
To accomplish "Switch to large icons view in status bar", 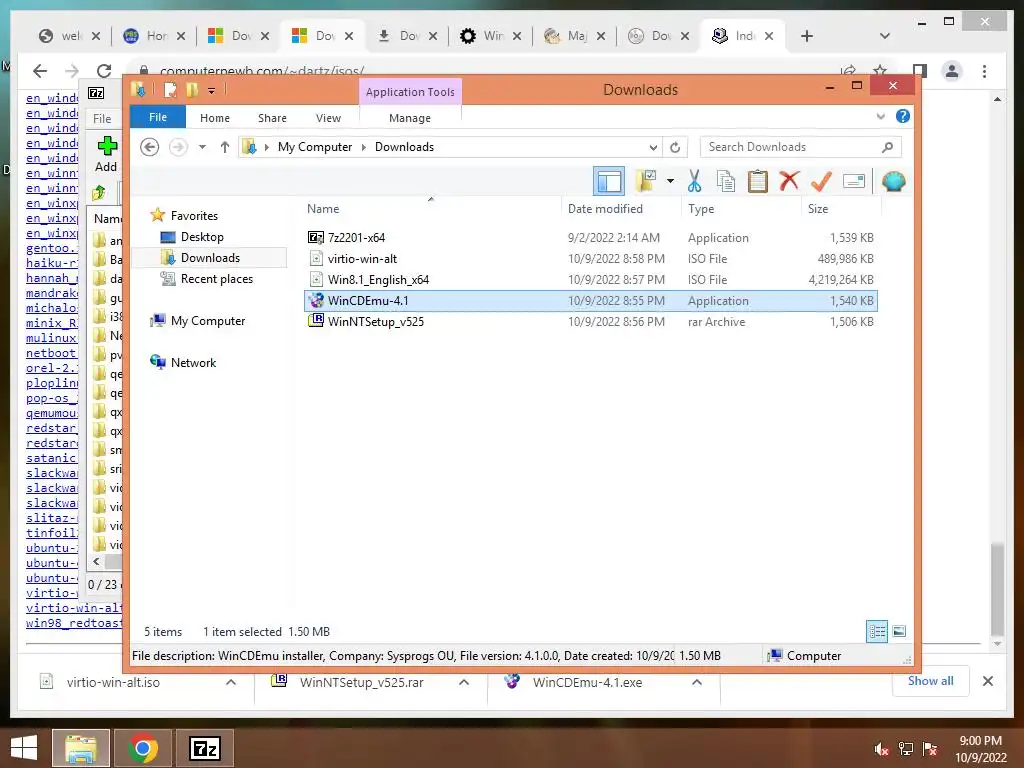I will coord(899,631).
